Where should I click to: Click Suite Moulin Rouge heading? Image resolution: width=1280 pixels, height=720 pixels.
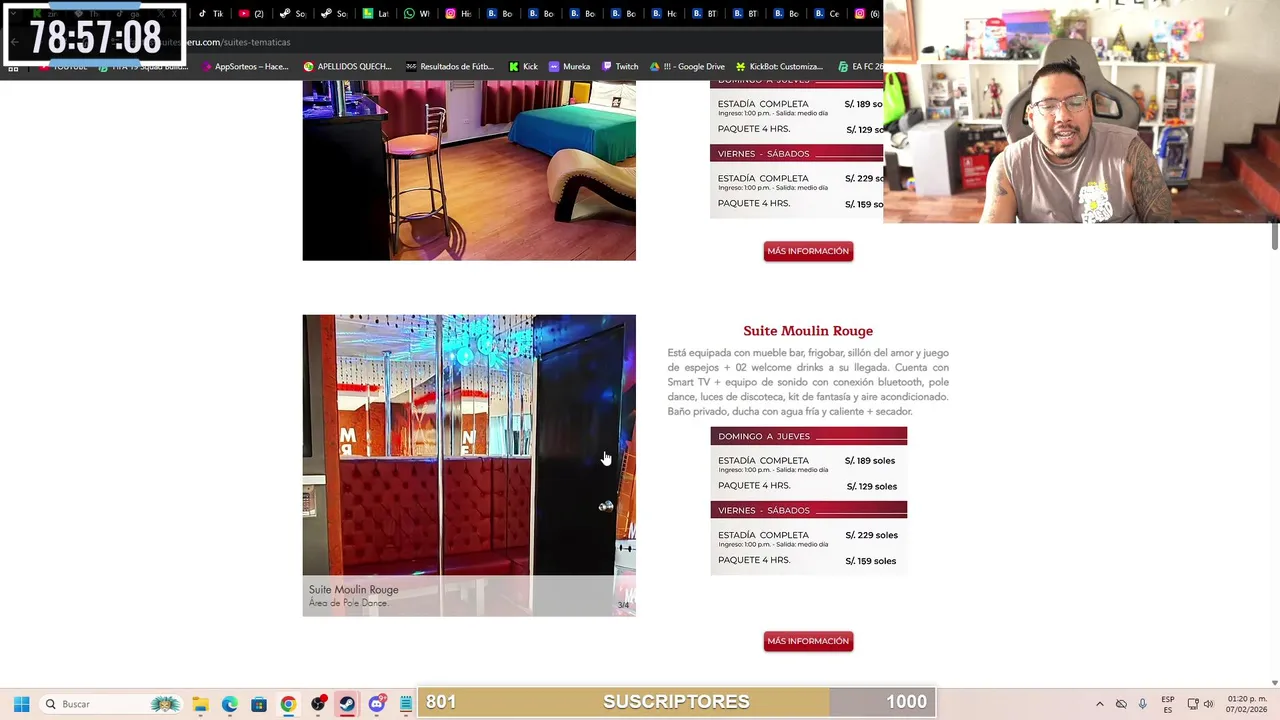(808, 331)
